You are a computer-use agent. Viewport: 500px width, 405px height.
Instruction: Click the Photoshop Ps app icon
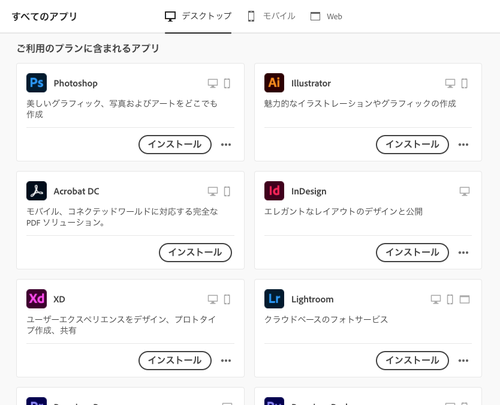36,83
